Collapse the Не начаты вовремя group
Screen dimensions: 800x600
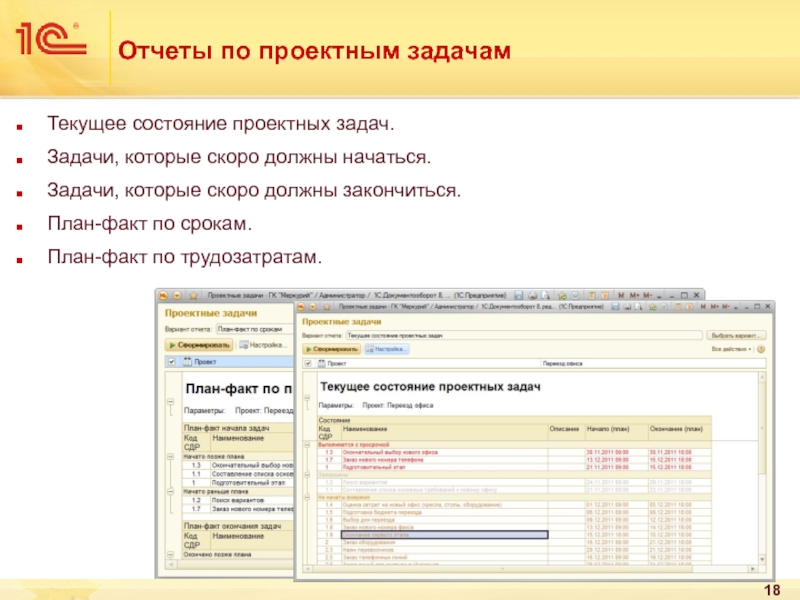click(x=306, y=497)
